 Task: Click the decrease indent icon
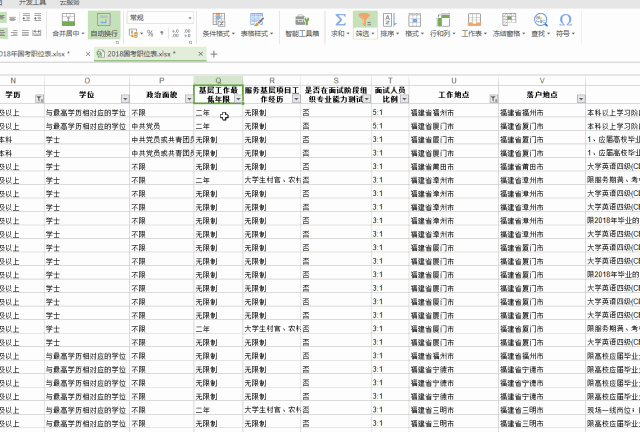pyautogui.click(x=26, y=18)
